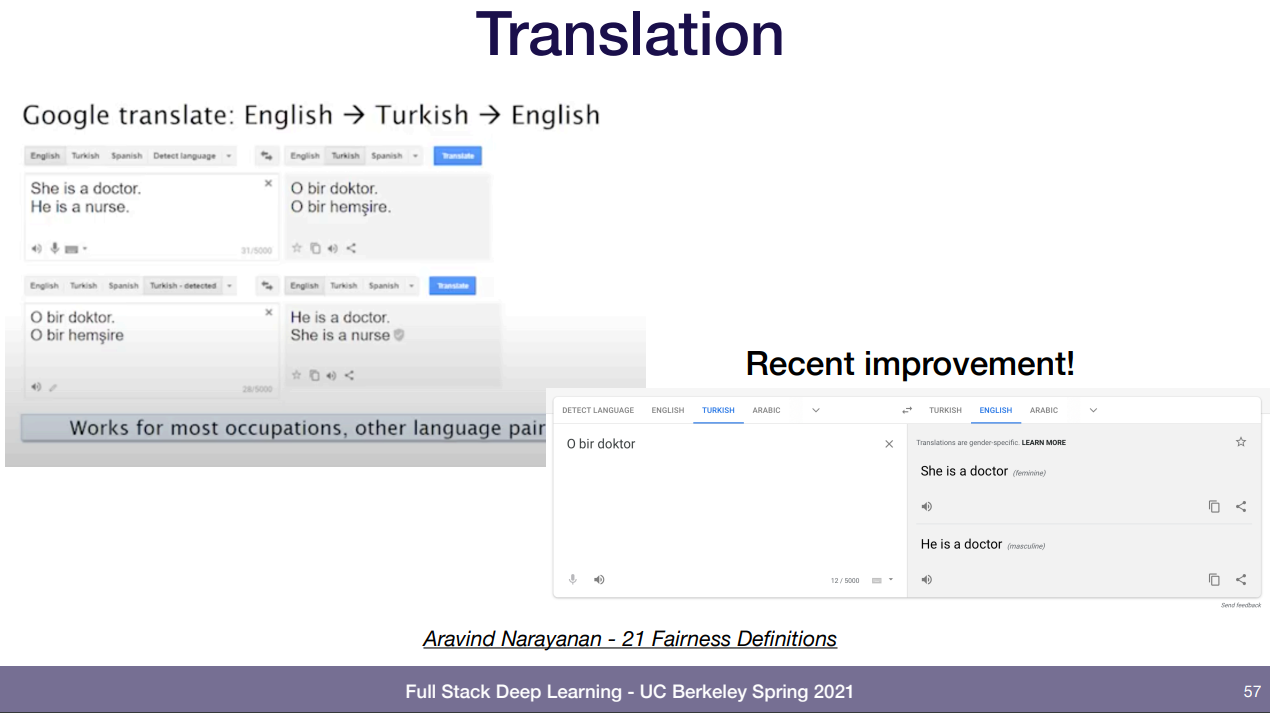1270x713 pixels.
Task: Select ENGLISH source tab in new translate UI
Action: point(668,410)
